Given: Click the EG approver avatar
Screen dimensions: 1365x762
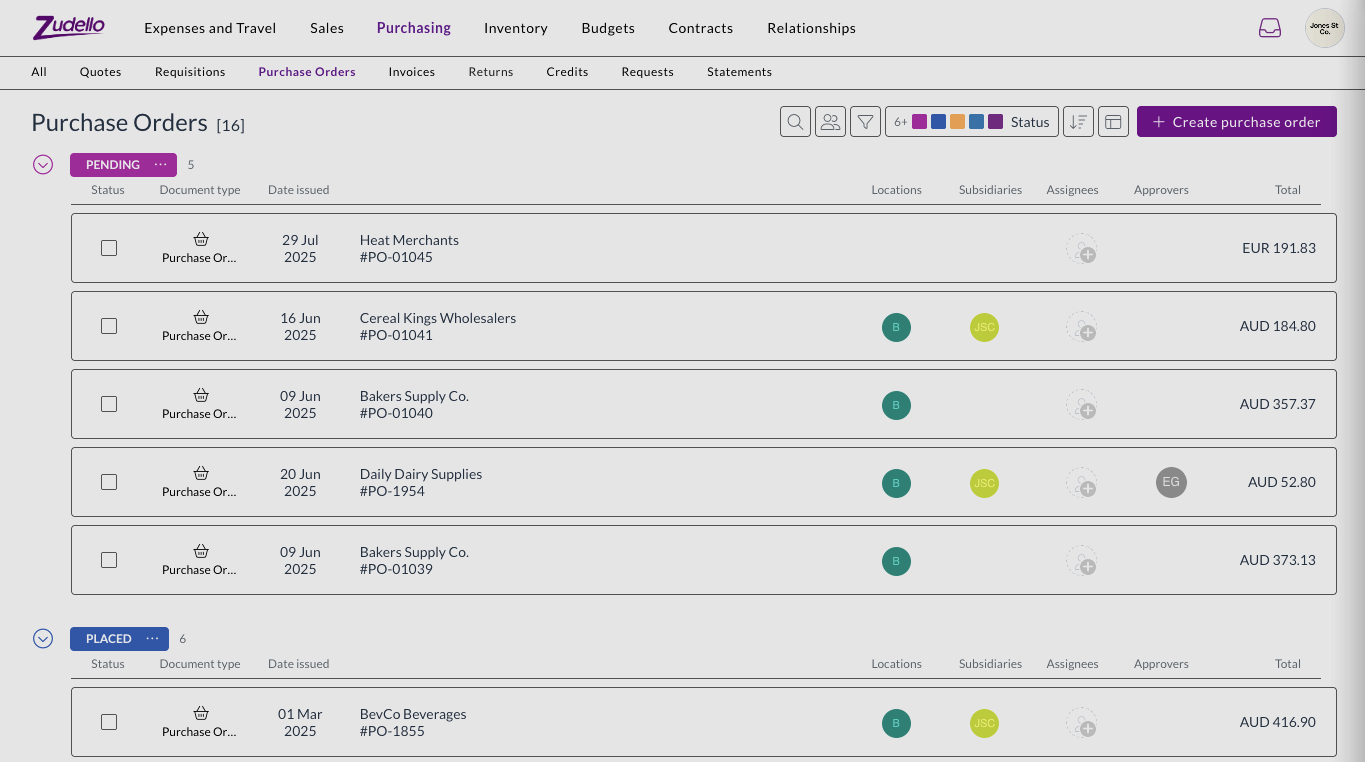Looking at the screenshot, I should [1171, 482].
